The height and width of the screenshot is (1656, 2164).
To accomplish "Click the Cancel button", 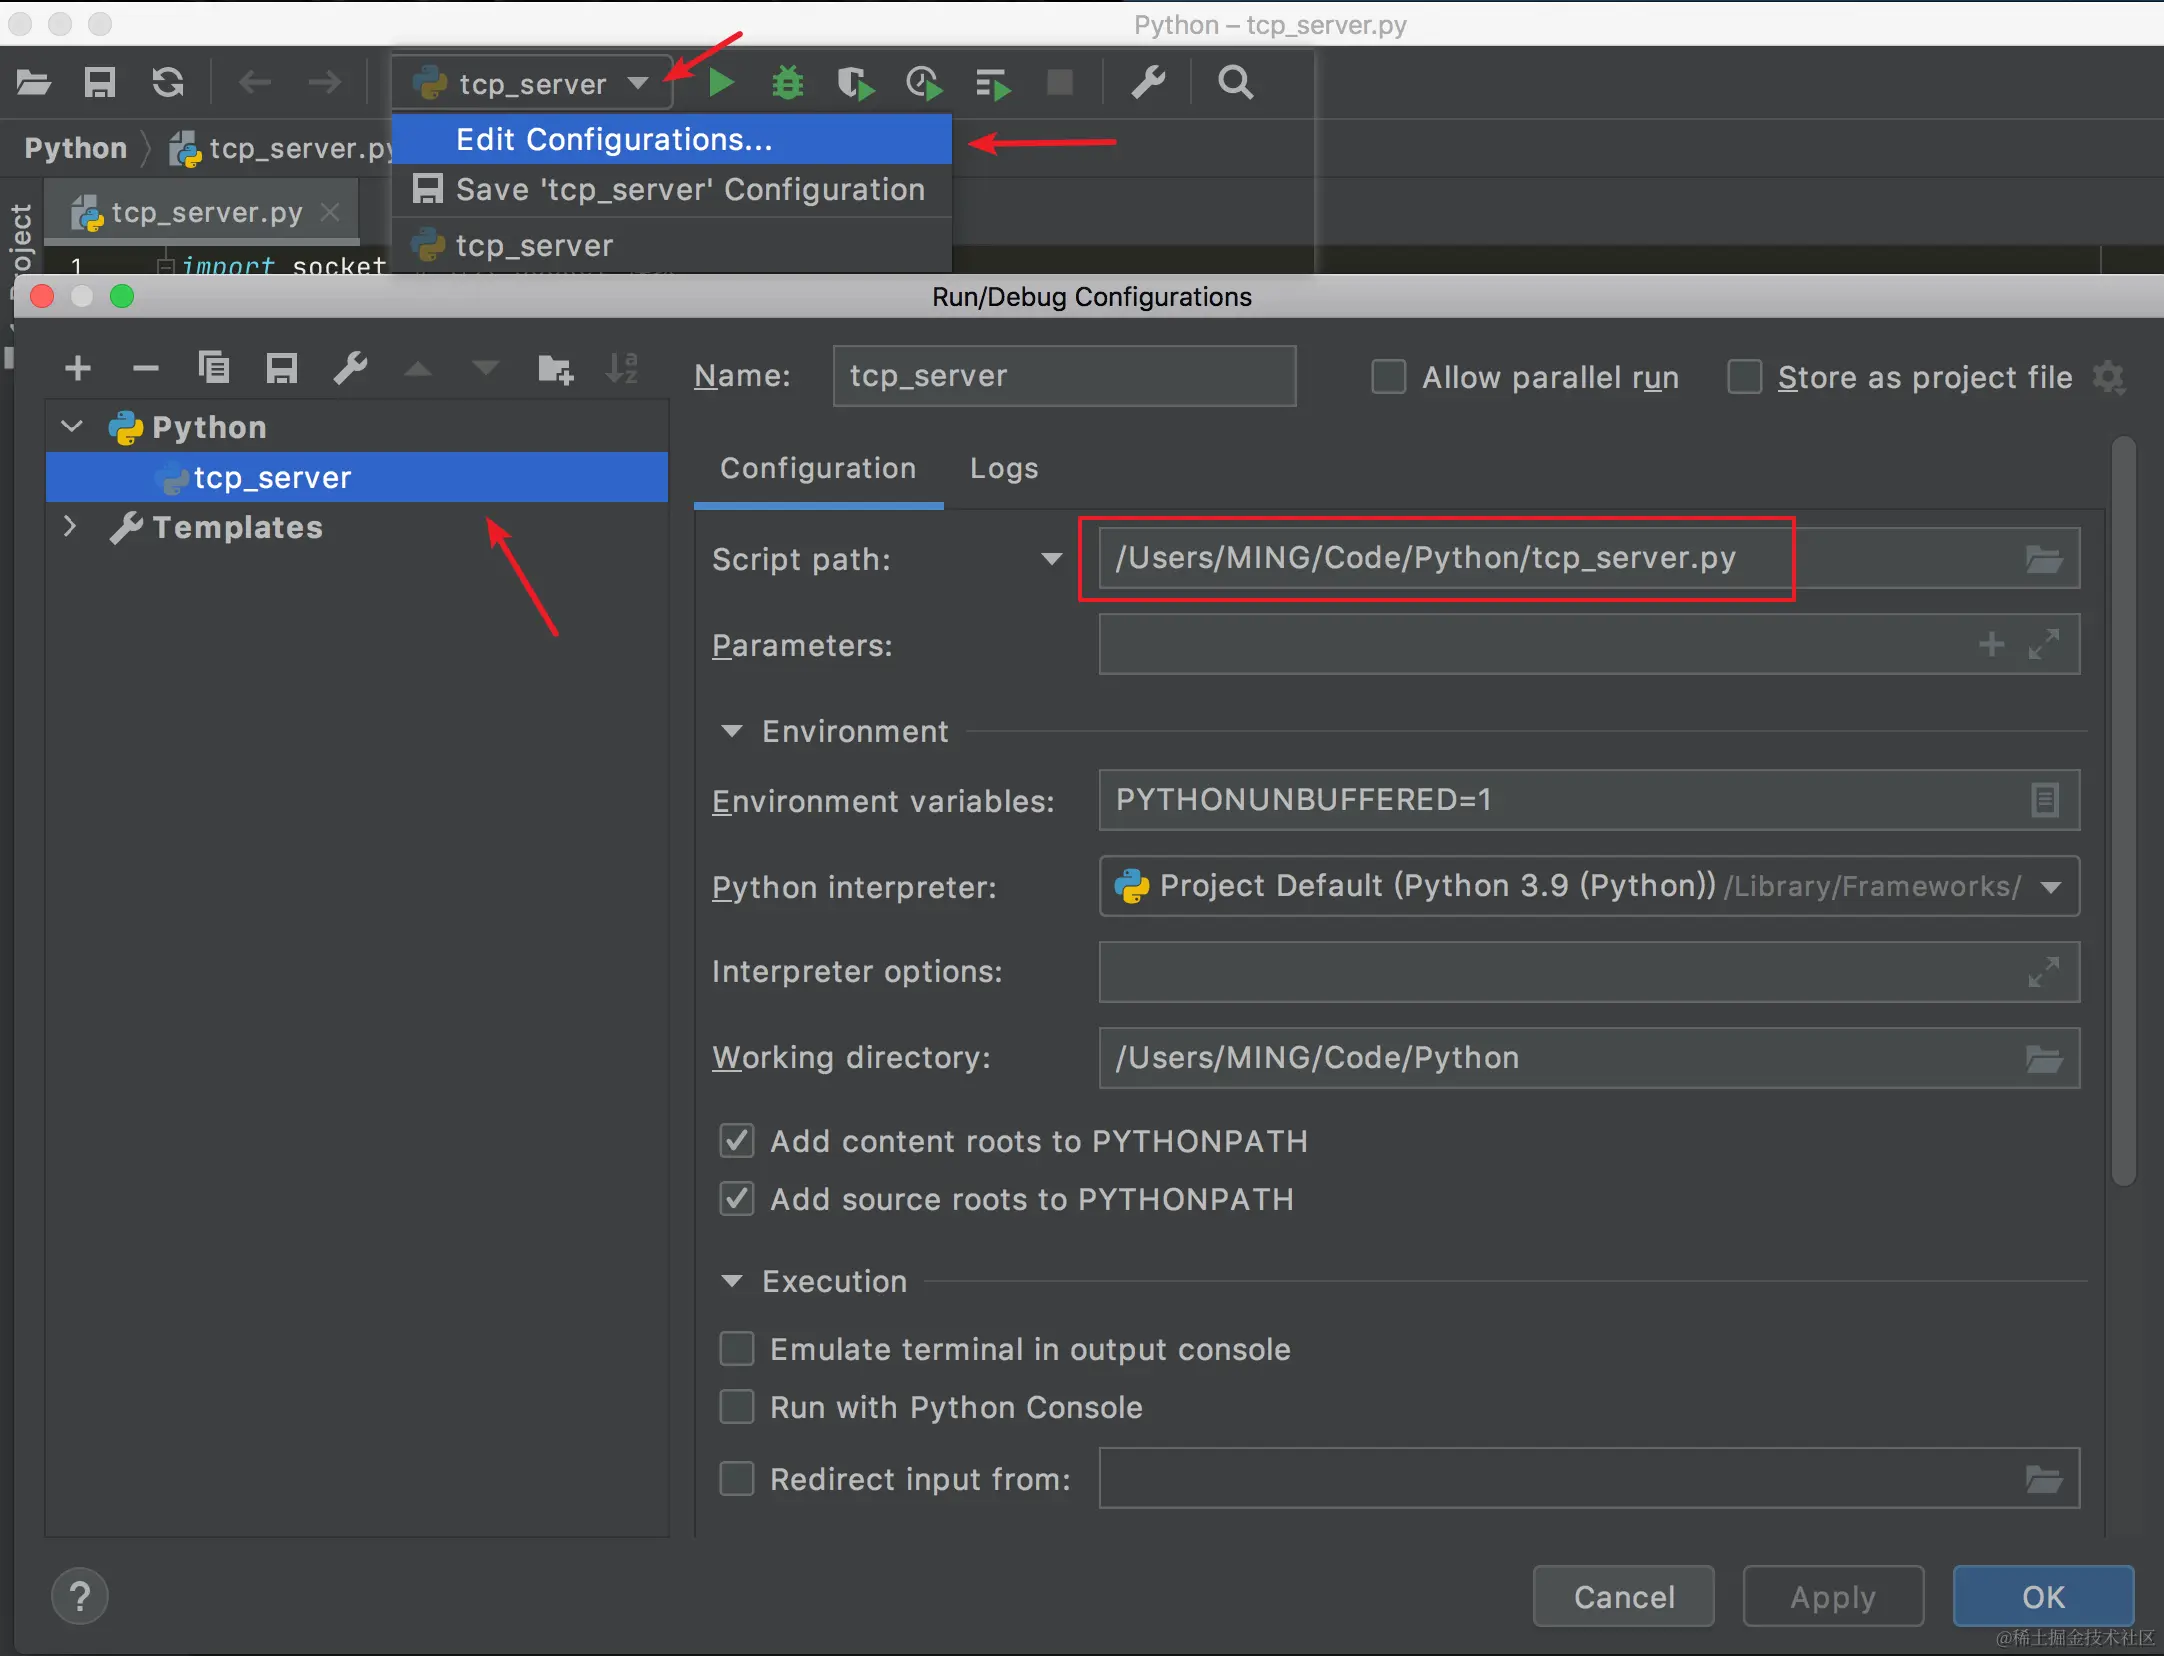I will click(x=1623, y=1597).
